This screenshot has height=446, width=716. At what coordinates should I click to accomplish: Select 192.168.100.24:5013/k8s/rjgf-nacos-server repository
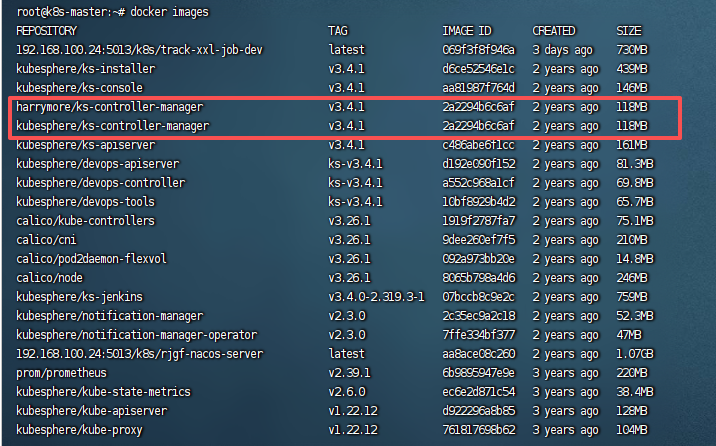140,354
